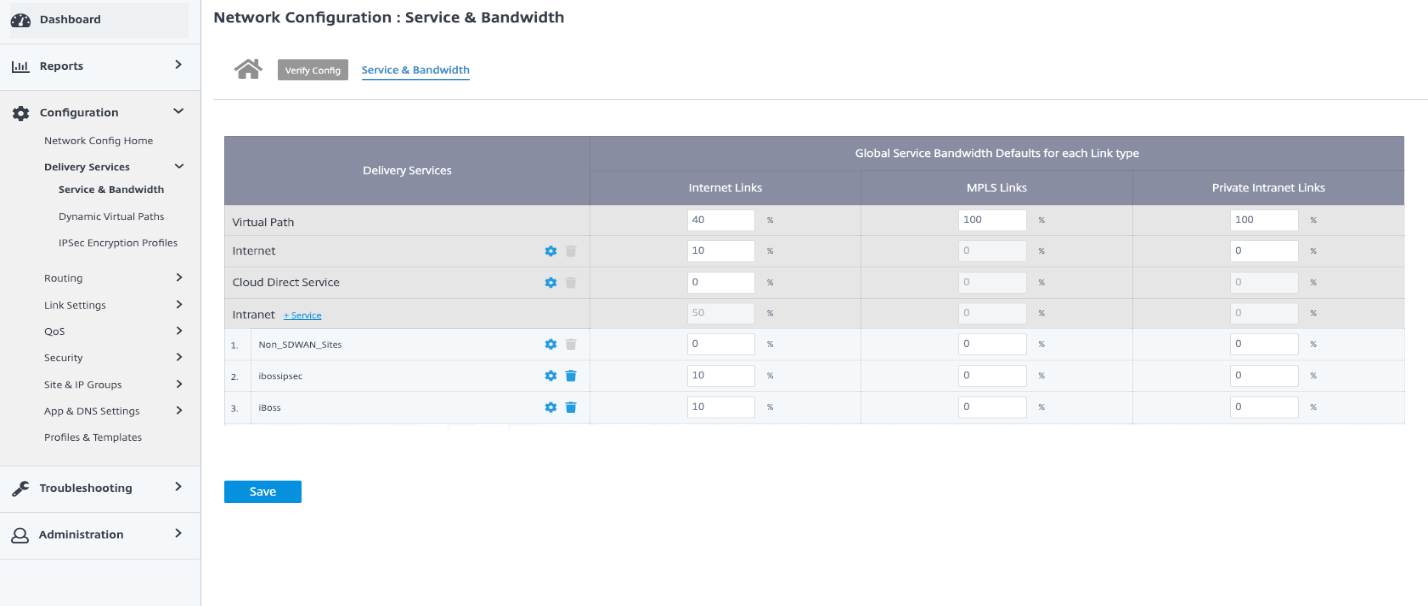Open IPSec Encryption Profiles page
The height and width of the screenshot is (606, 1428).
(x=118, y=243)
